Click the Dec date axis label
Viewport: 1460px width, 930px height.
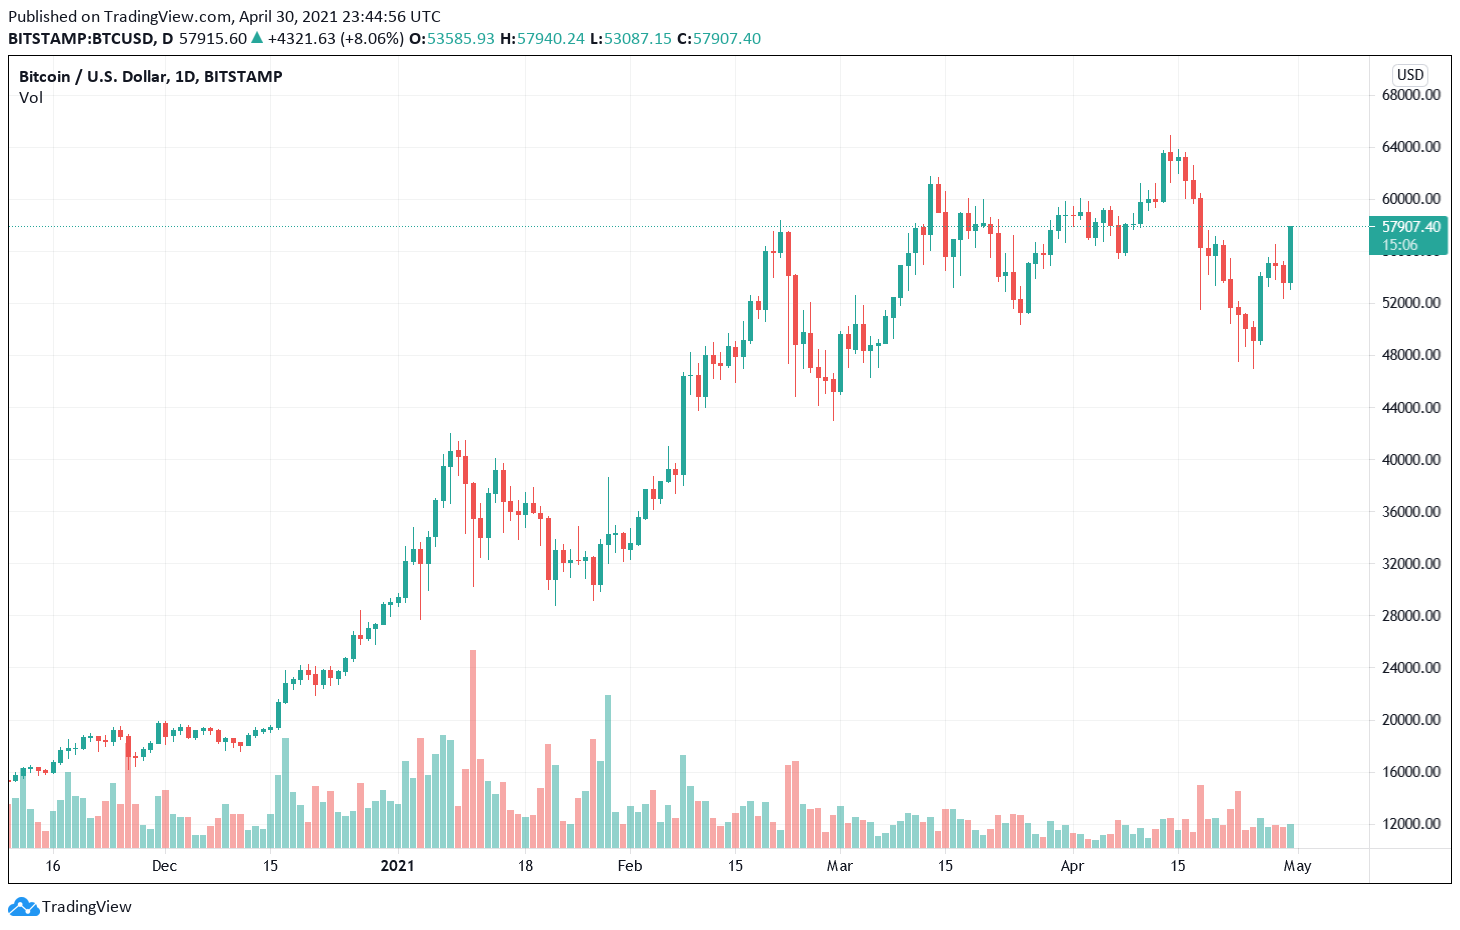164,866
